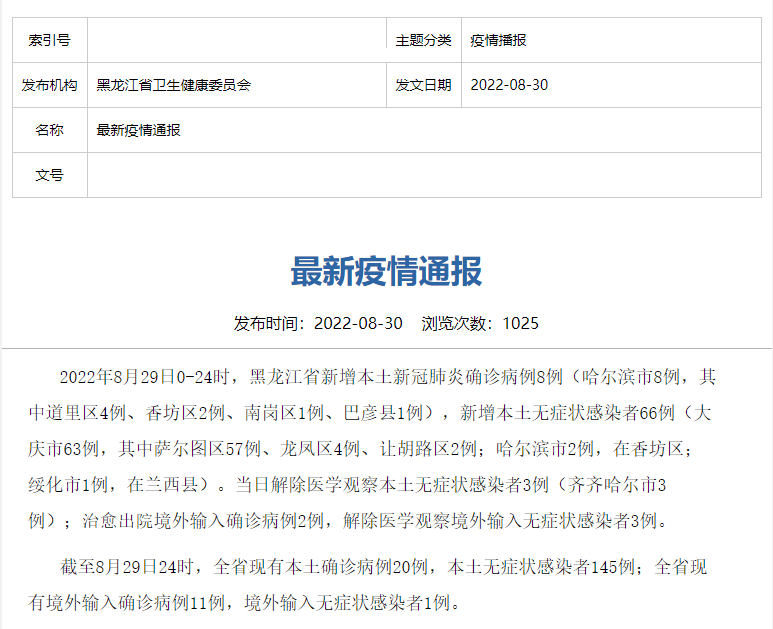Screen dimensions: 773x629
Task: Click the empty 索引号 value cell
Action: pos(236,41)
